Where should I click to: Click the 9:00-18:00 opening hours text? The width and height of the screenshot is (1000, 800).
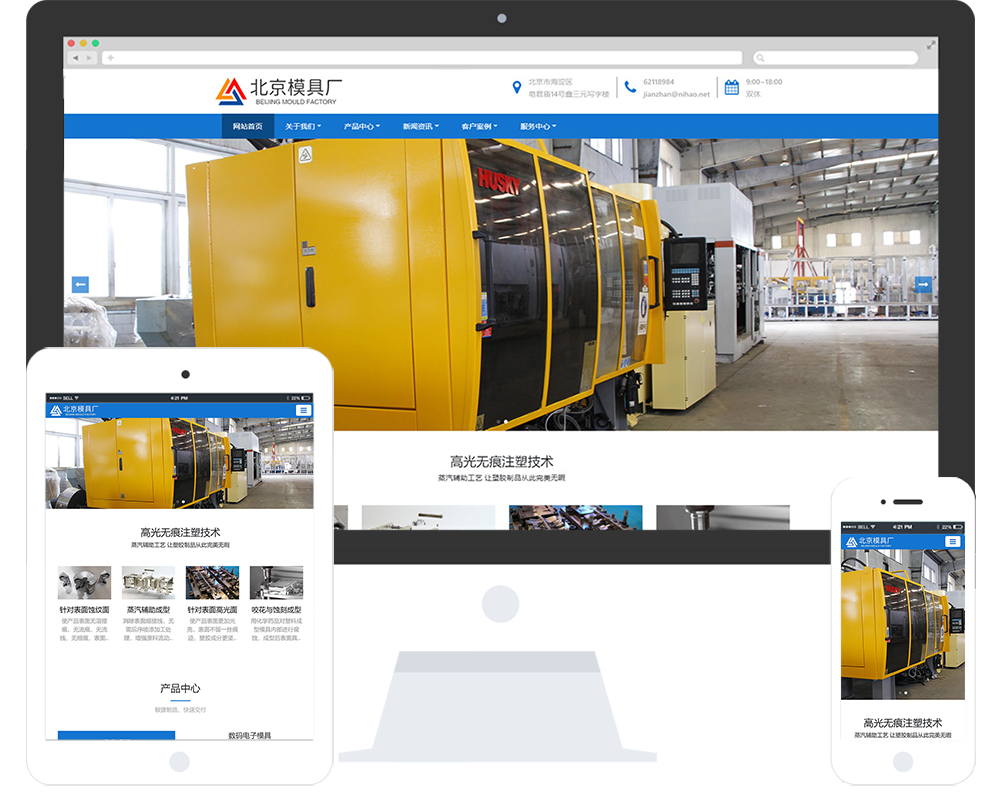(763, 82)
